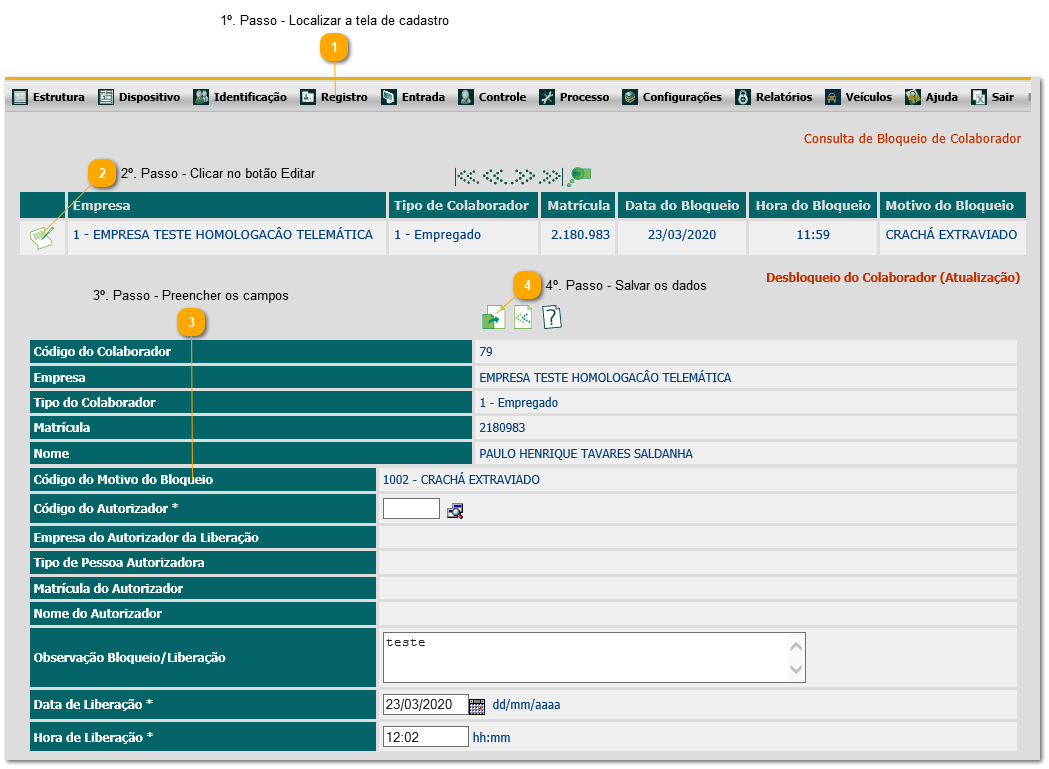
Task: Open the Registro menu
Action: (334, 97)
